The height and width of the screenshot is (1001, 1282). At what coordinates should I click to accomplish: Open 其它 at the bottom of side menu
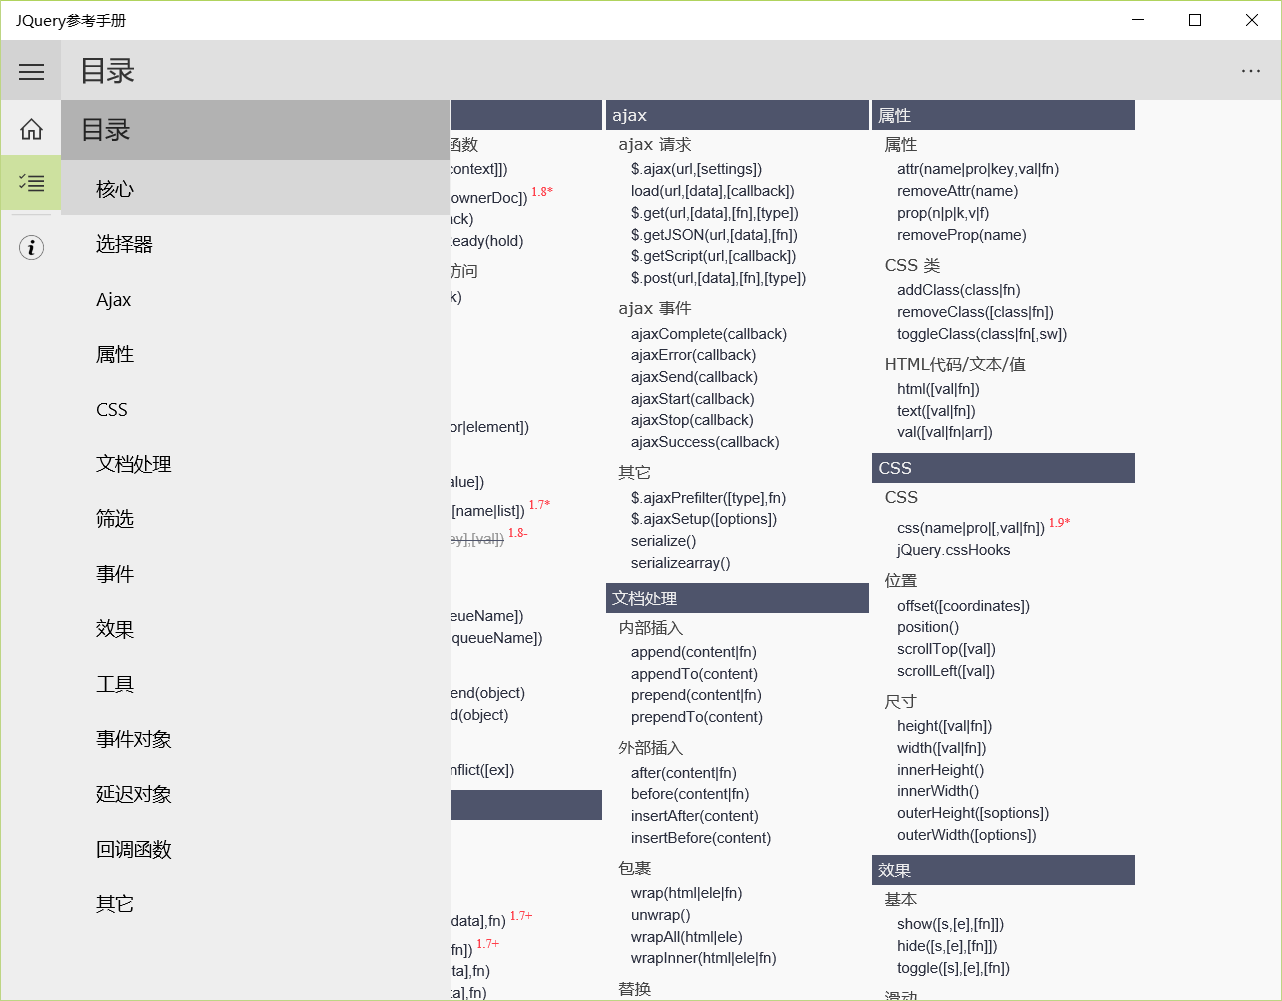256,904
